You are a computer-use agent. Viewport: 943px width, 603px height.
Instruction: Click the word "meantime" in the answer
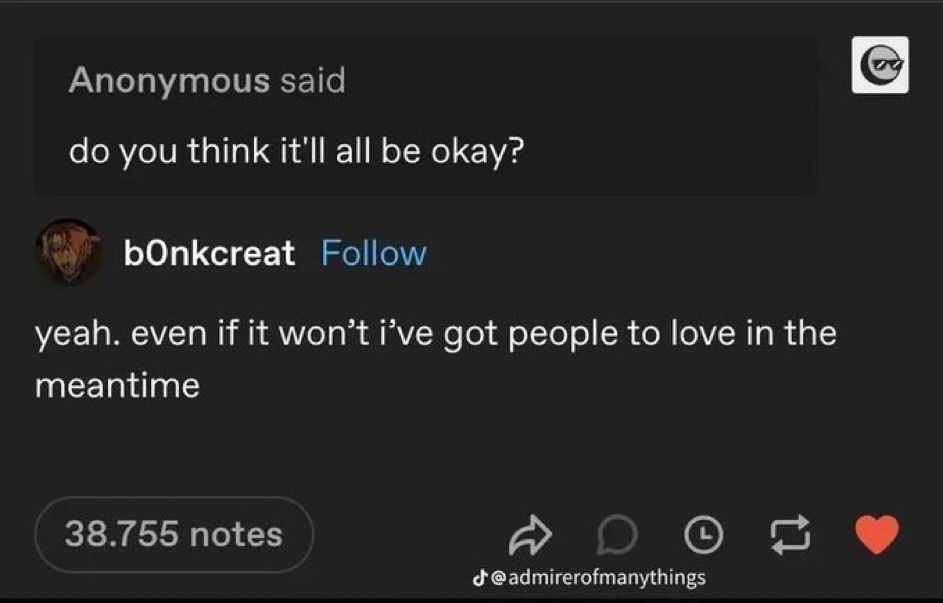pyautogui.click(x=117, y=385)
